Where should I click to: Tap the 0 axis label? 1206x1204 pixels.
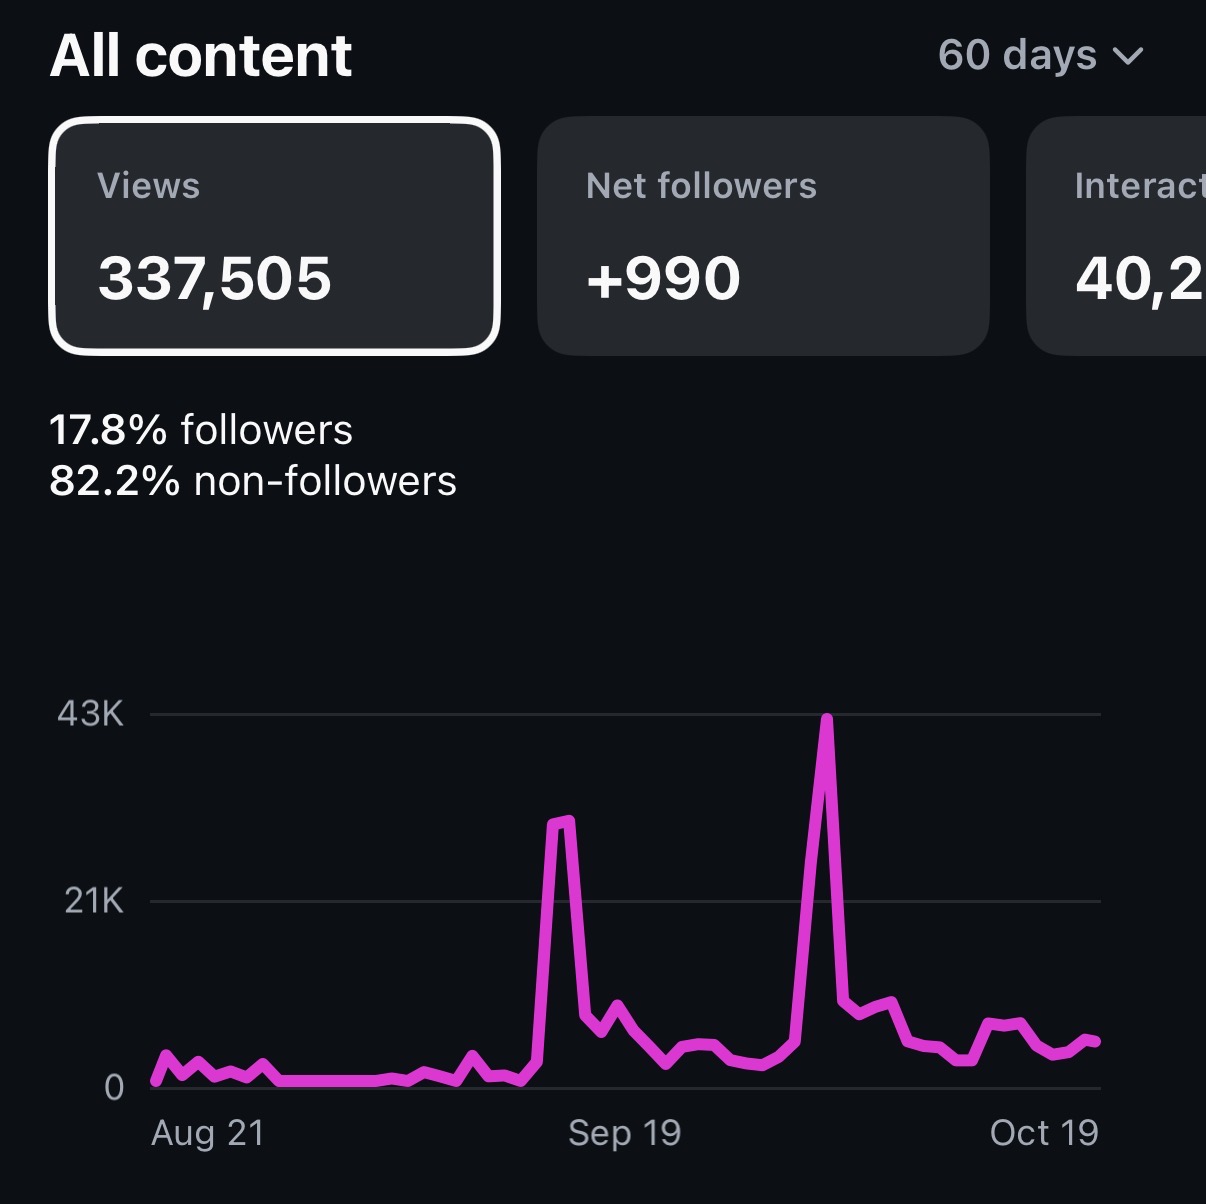[x=114, y=1088]
